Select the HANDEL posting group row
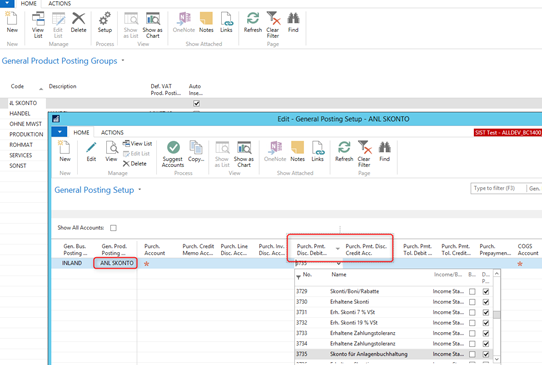 click(x=20, y=113)
